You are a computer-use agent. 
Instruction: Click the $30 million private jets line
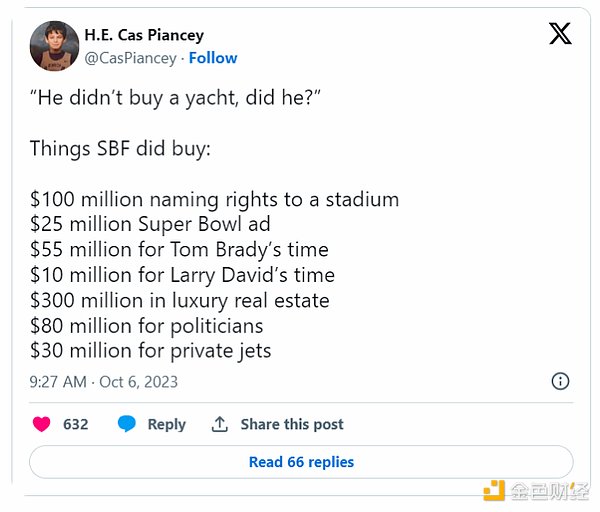click(x=150, y=350)
